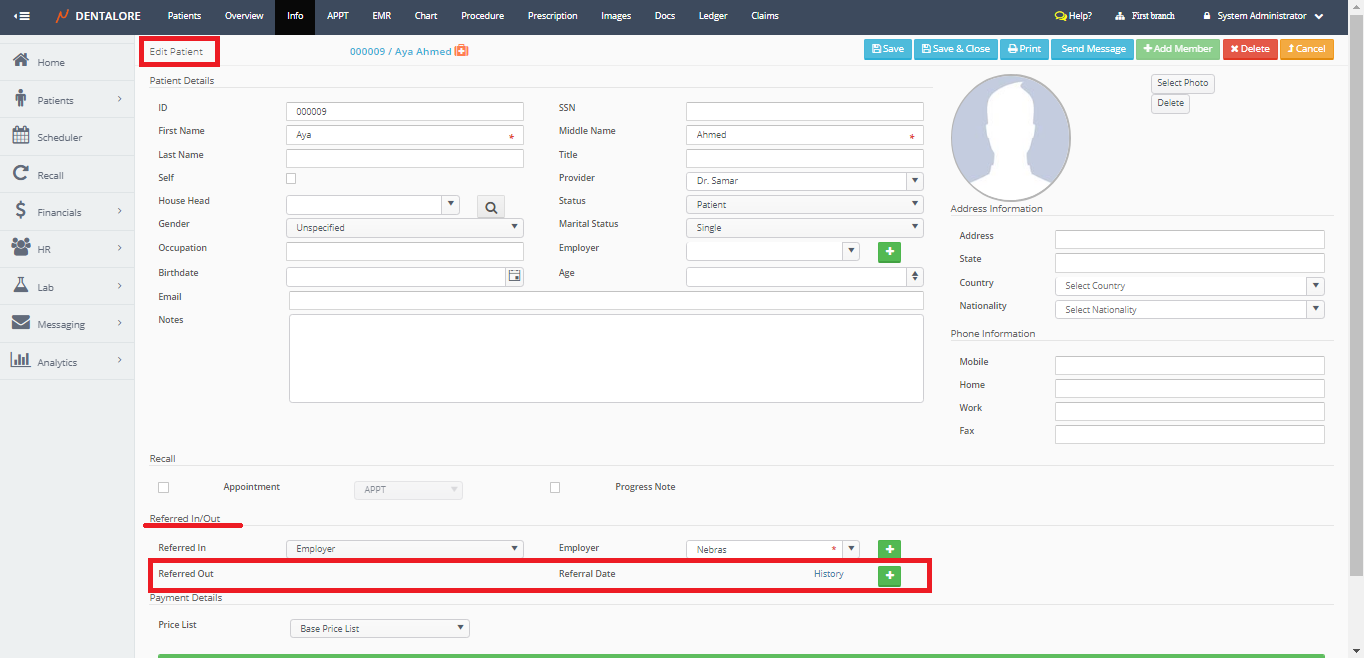This screenshot has width=1364, height=658.
Task: Click the Save & Close button
Action: coord(955,49)
